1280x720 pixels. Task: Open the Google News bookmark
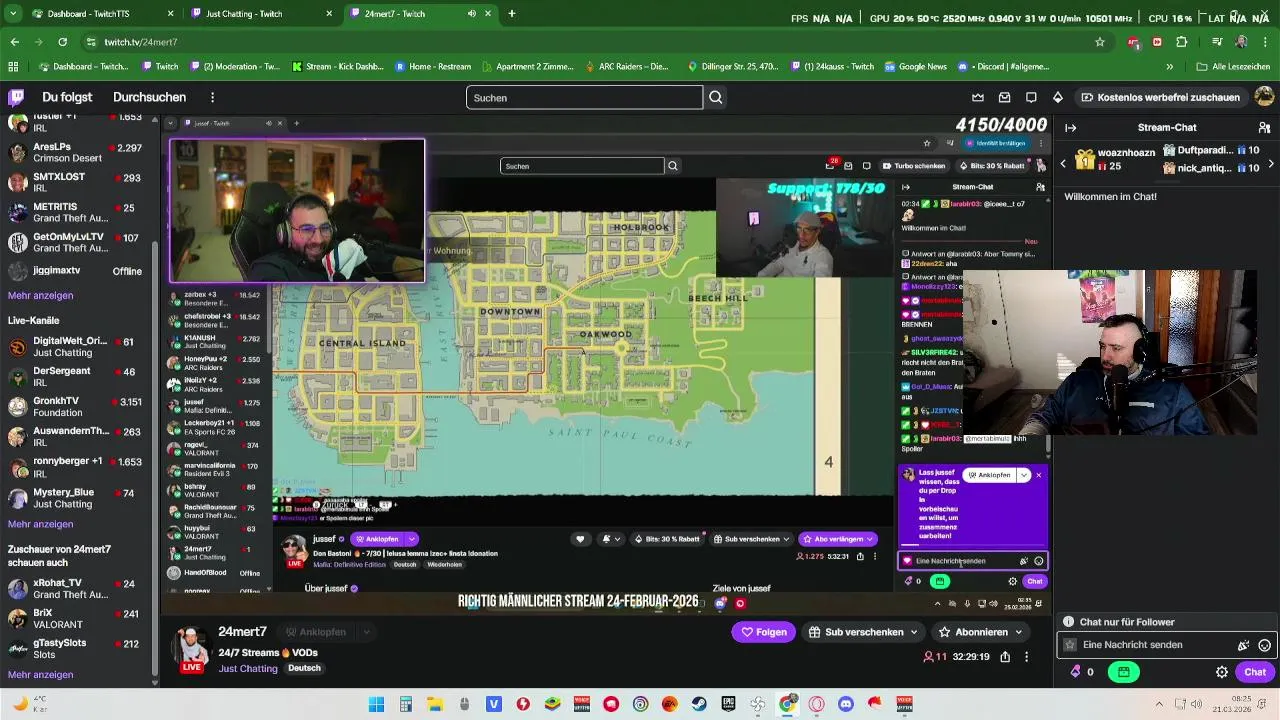tap(915, 67)
